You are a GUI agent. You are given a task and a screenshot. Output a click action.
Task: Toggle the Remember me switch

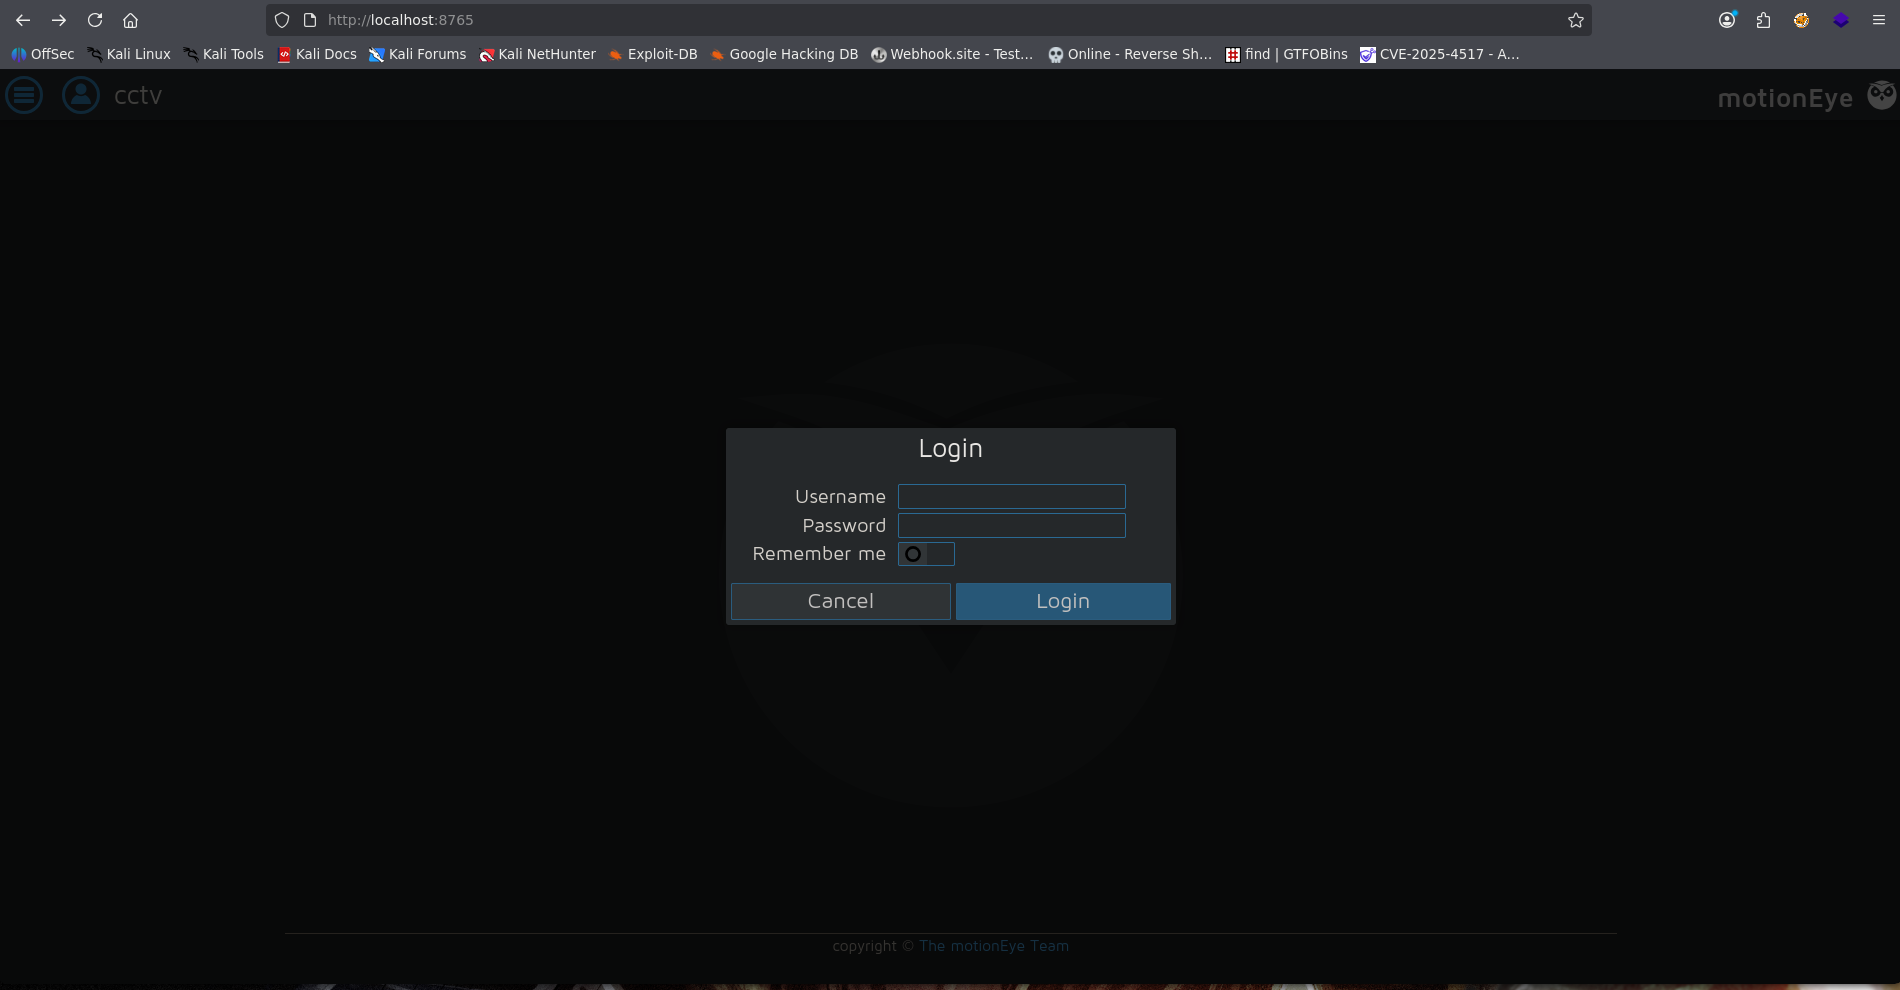pyautogui.click(x=926, y=554)
